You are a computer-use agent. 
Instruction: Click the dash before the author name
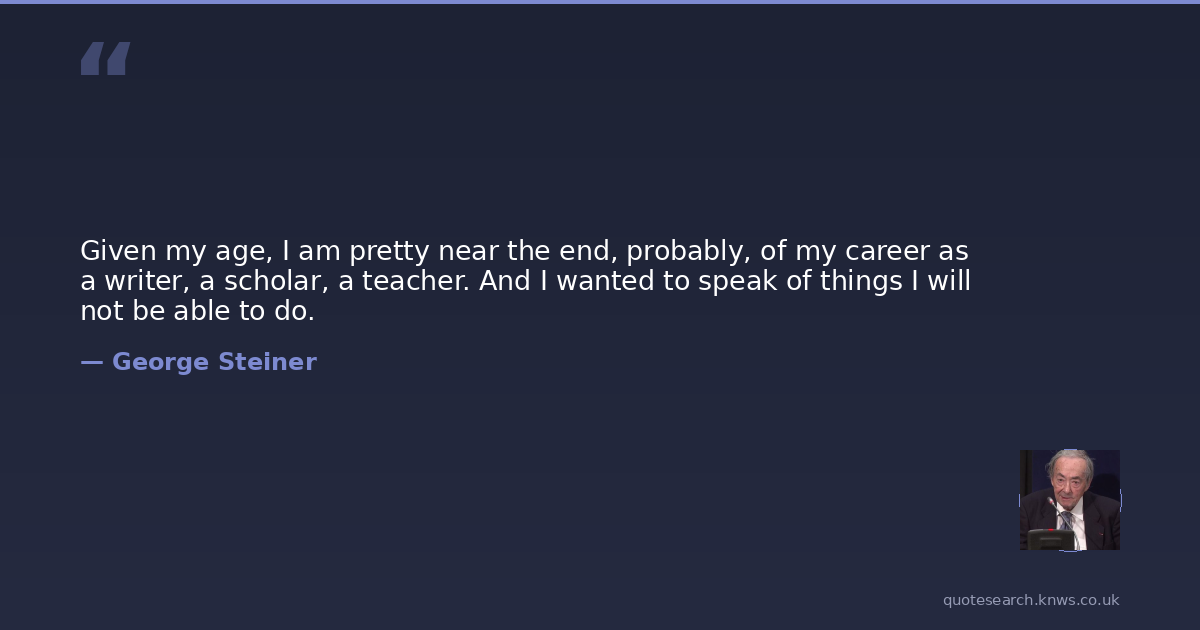tap(91, 362)
